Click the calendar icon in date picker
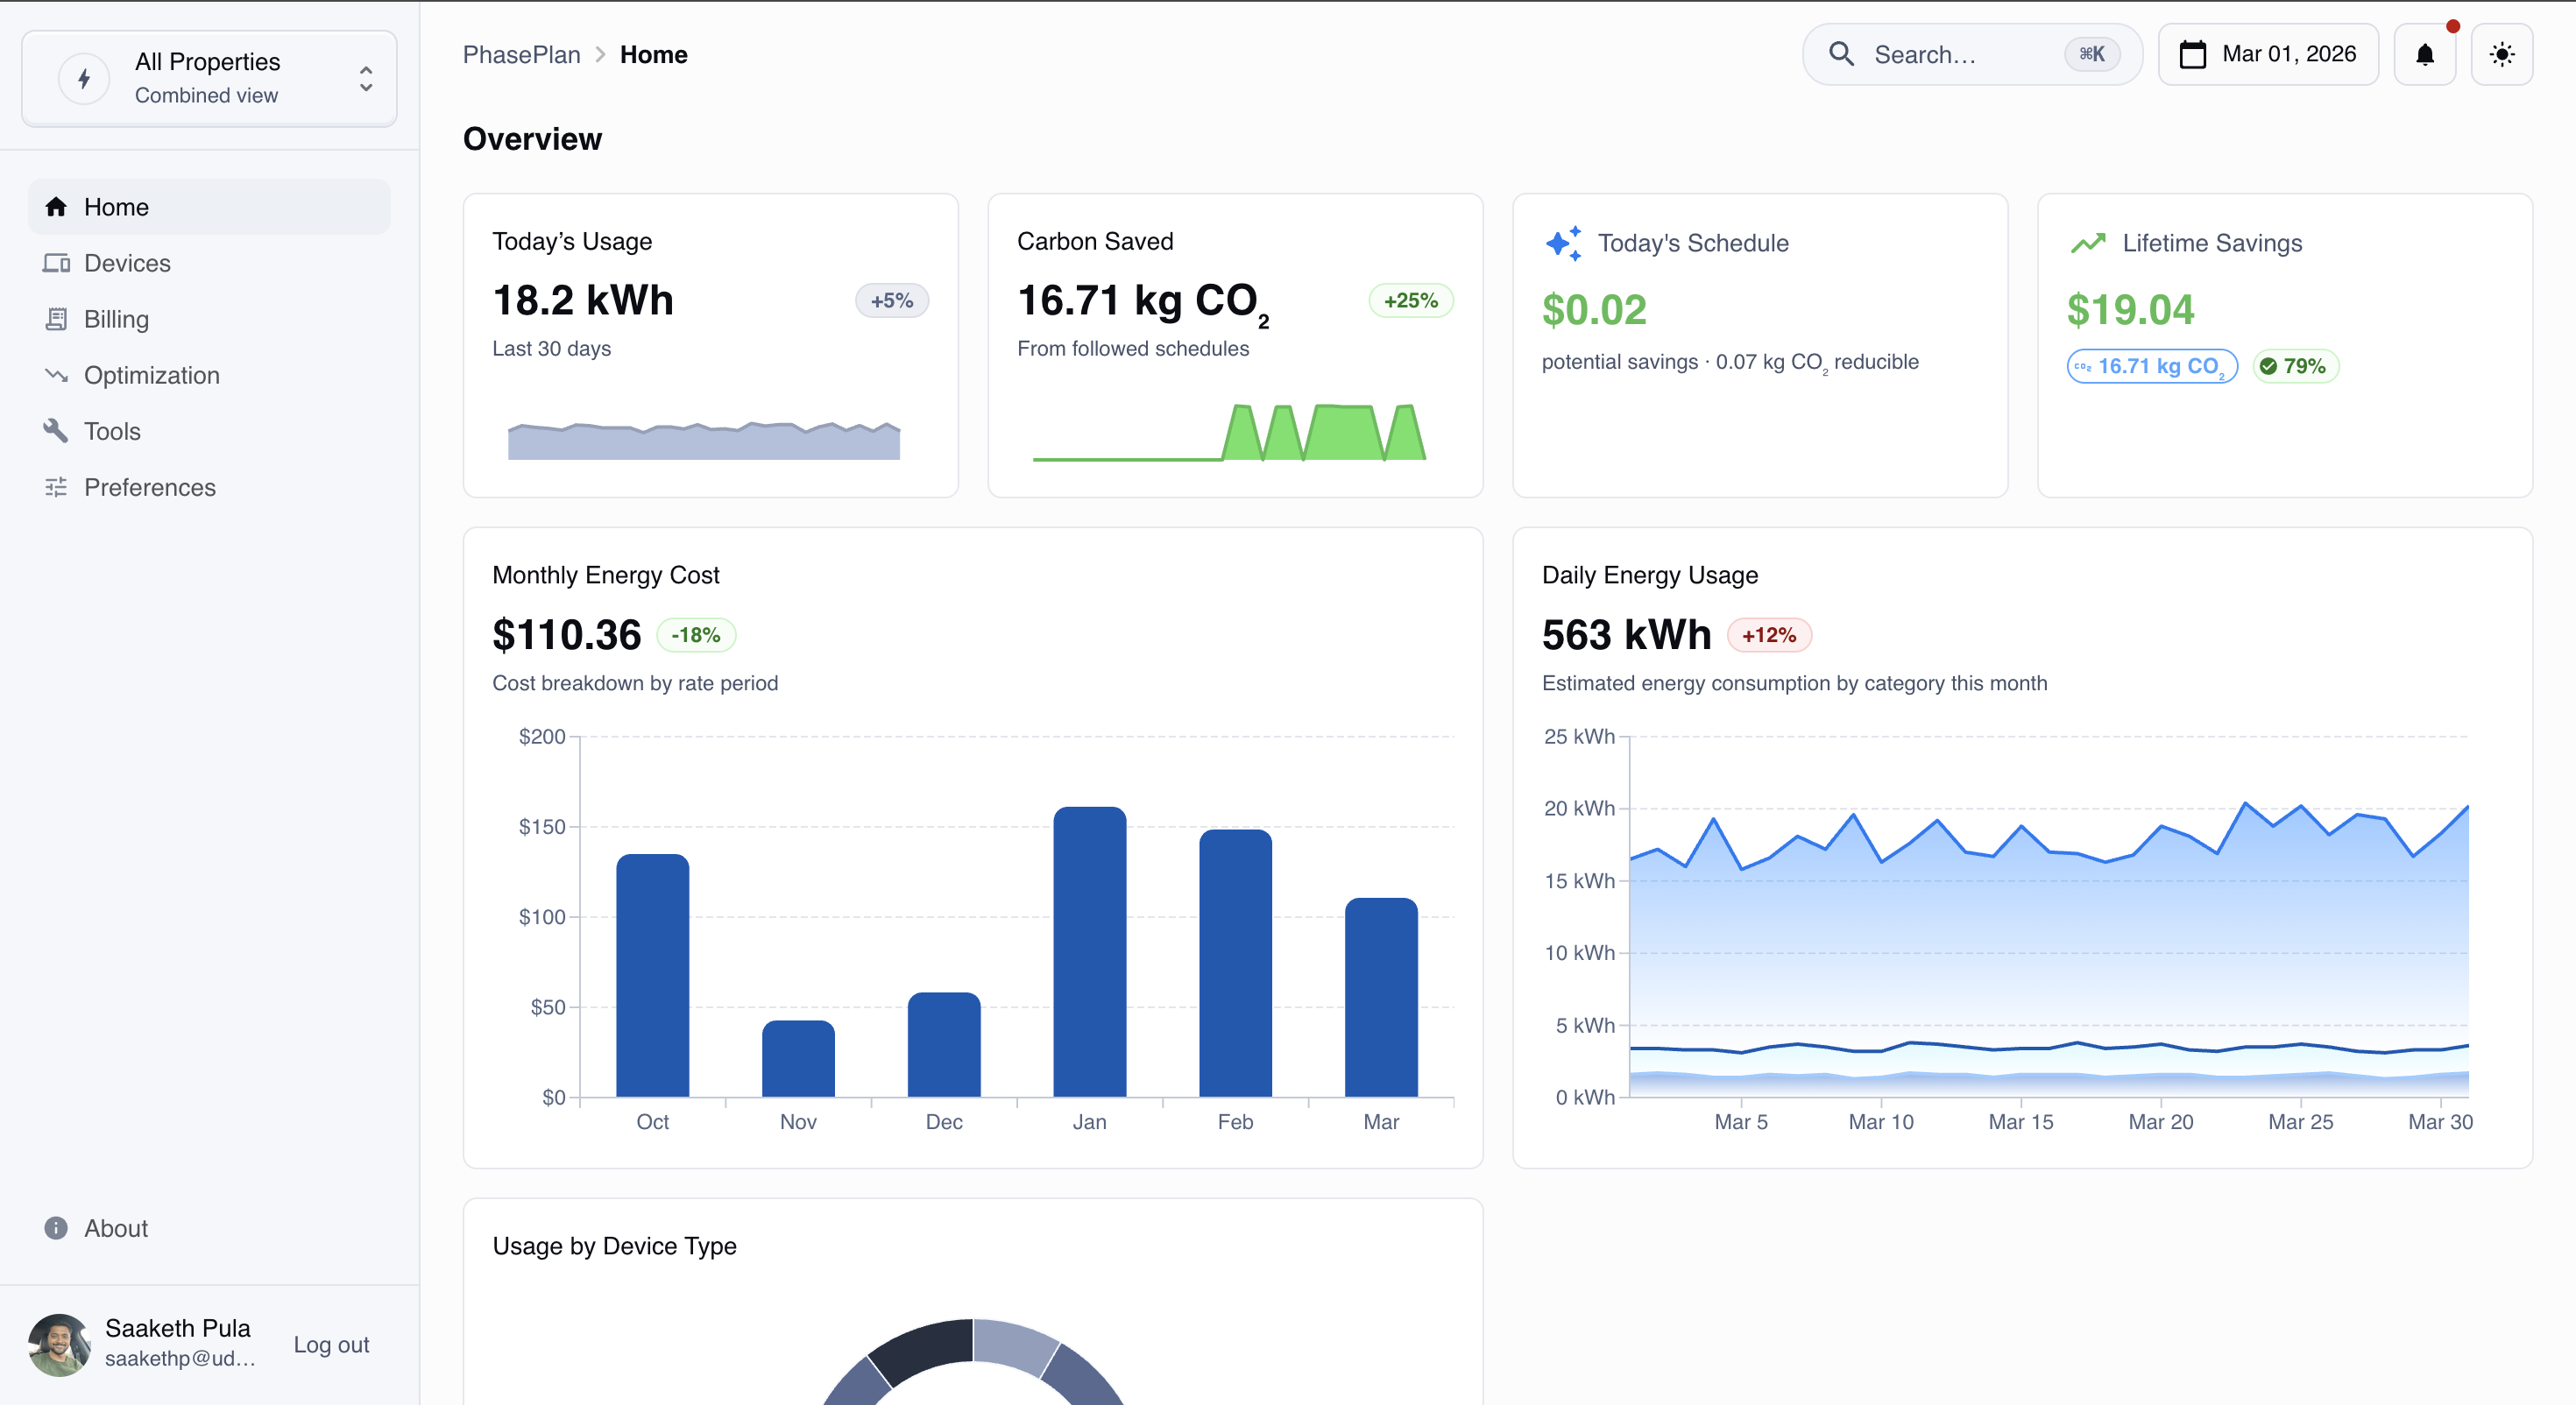The image size is (2576, 1405). pyautogui.click(x=2192, y=54)
